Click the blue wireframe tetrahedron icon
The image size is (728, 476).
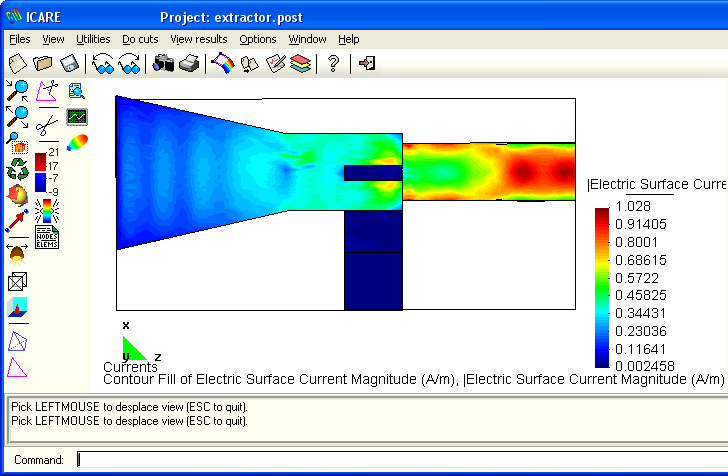click(18, 341)
